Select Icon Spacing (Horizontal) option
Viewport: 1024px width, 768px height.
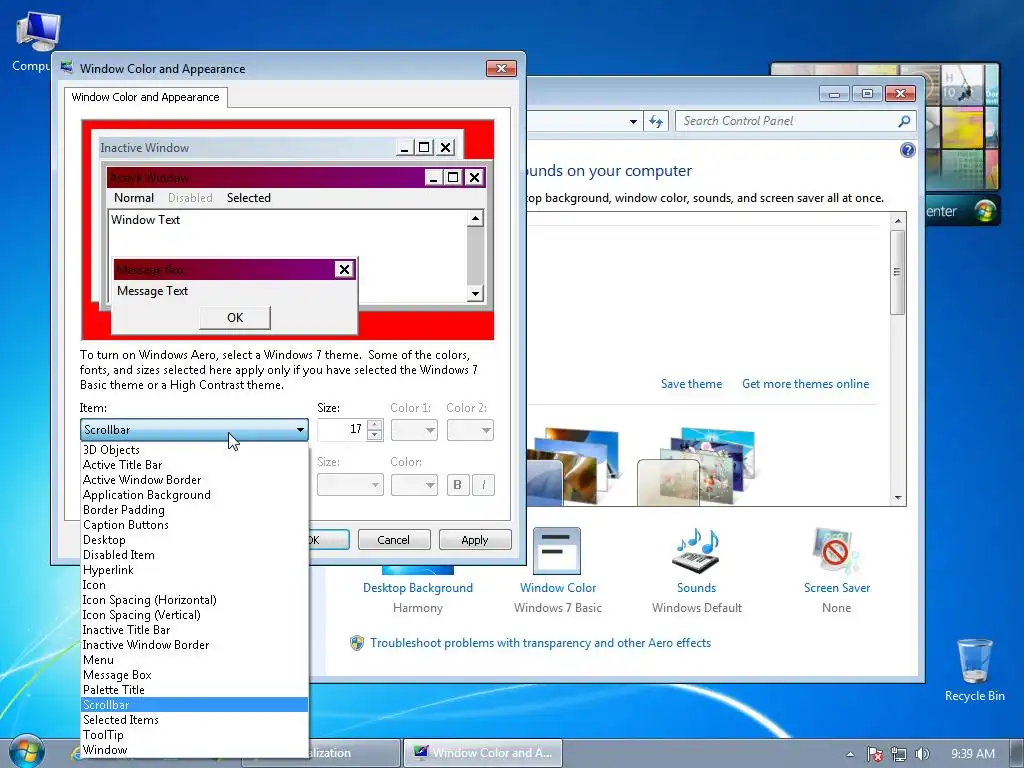tap(194, 600)
